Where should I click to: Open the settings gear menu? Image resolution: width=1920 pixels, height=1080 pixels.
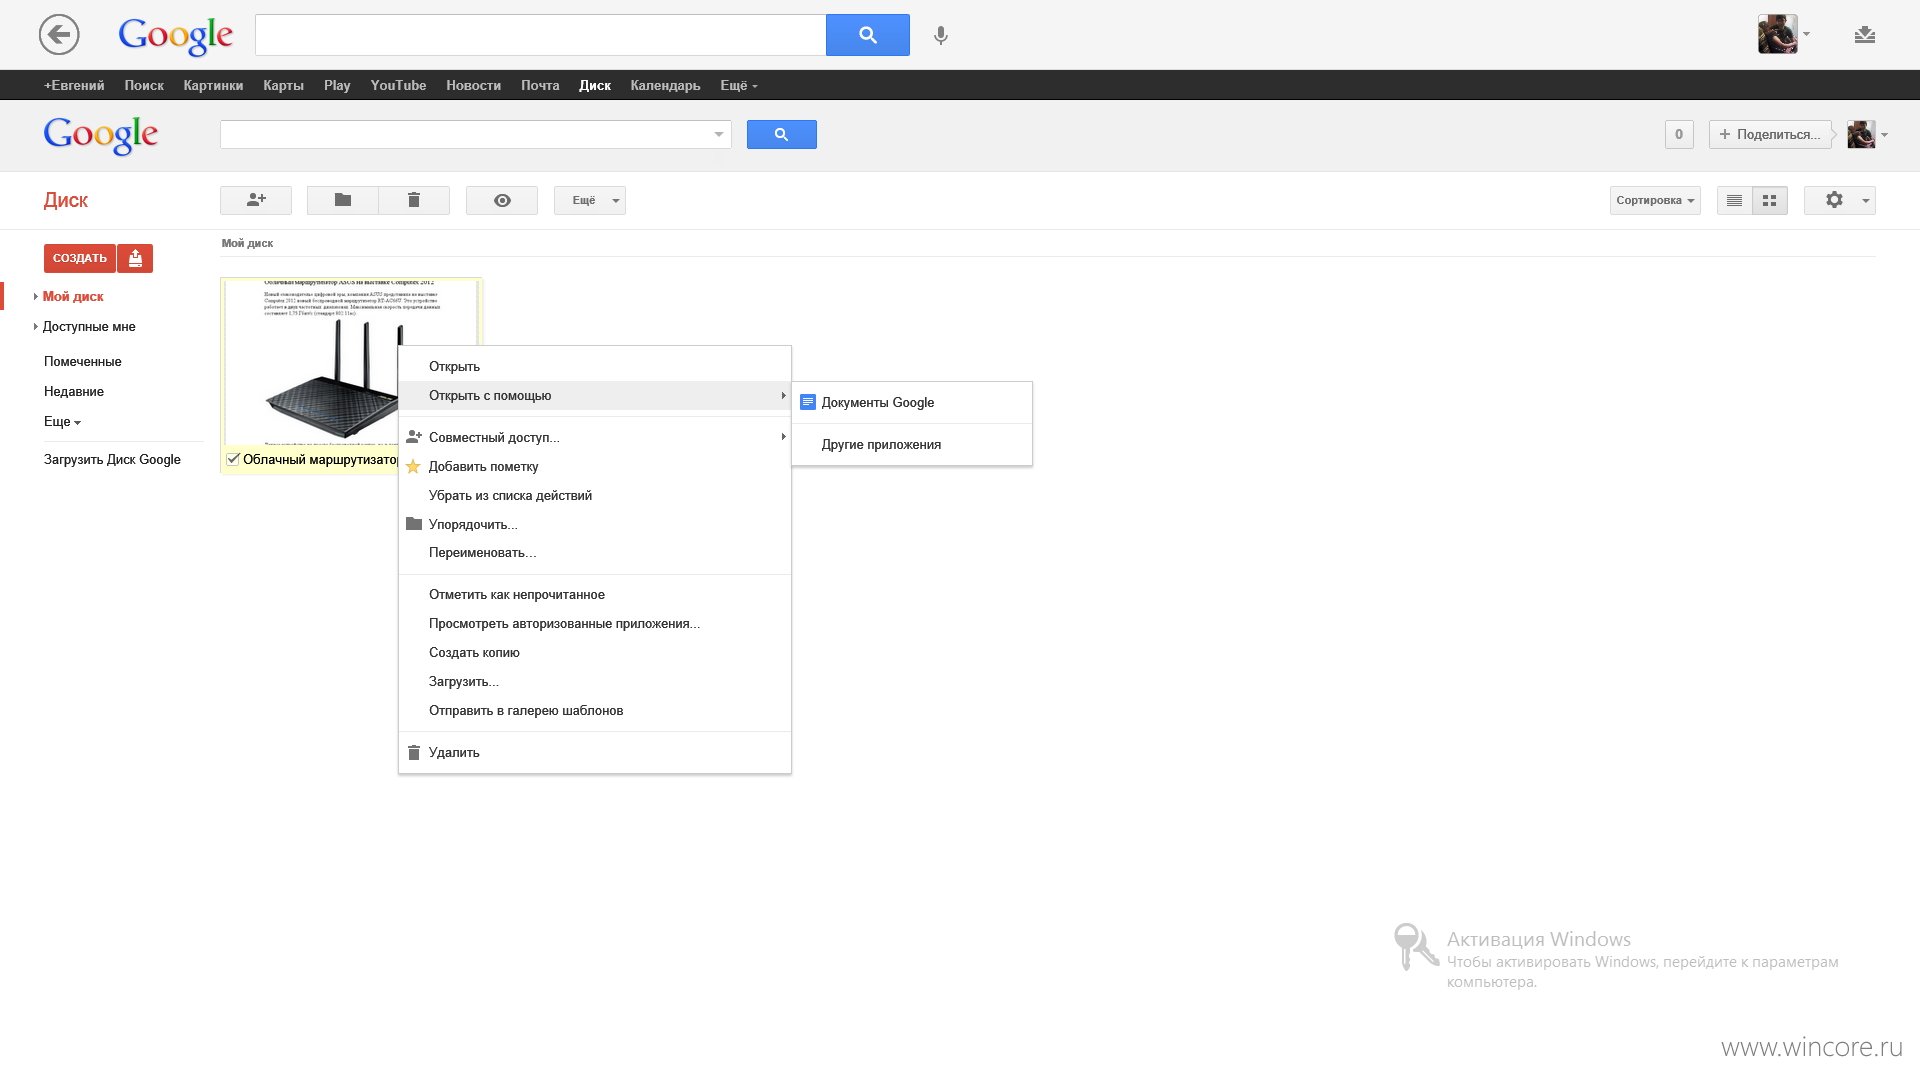click(1839, 200)
